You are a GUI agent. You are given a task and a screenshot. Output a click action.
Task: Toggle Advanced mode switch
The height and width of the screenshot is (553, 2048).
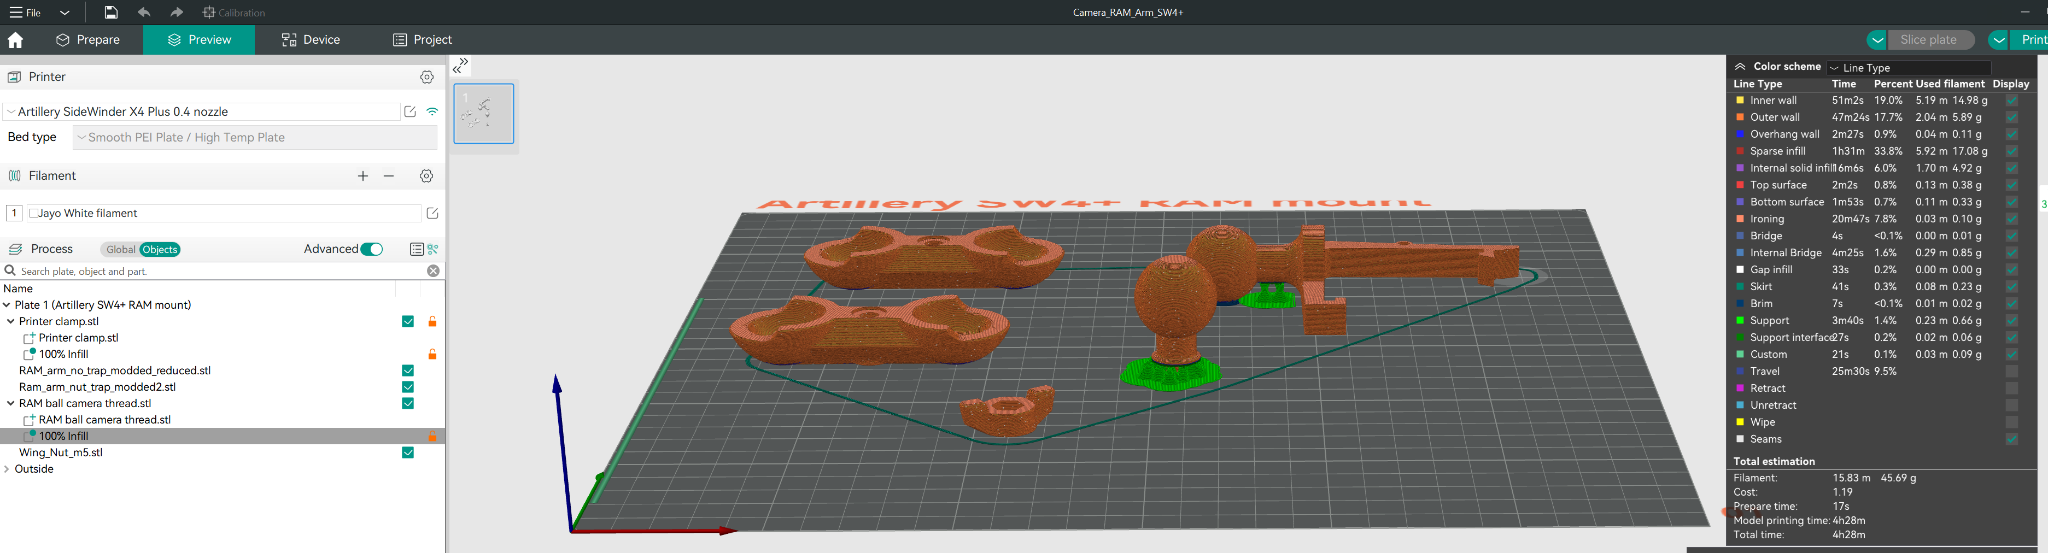pos(371,249)
